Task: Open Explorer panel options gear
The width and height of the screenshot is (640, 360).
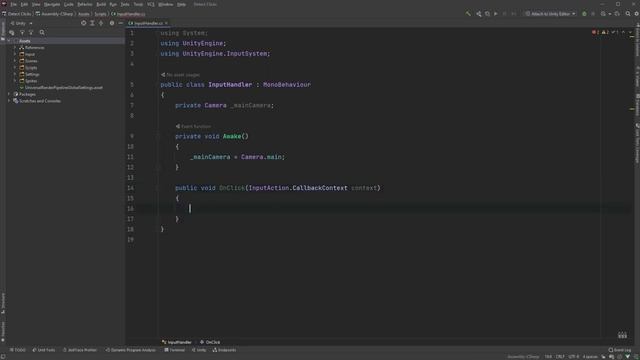Action: pyautogui.click(x=112, y=23)
